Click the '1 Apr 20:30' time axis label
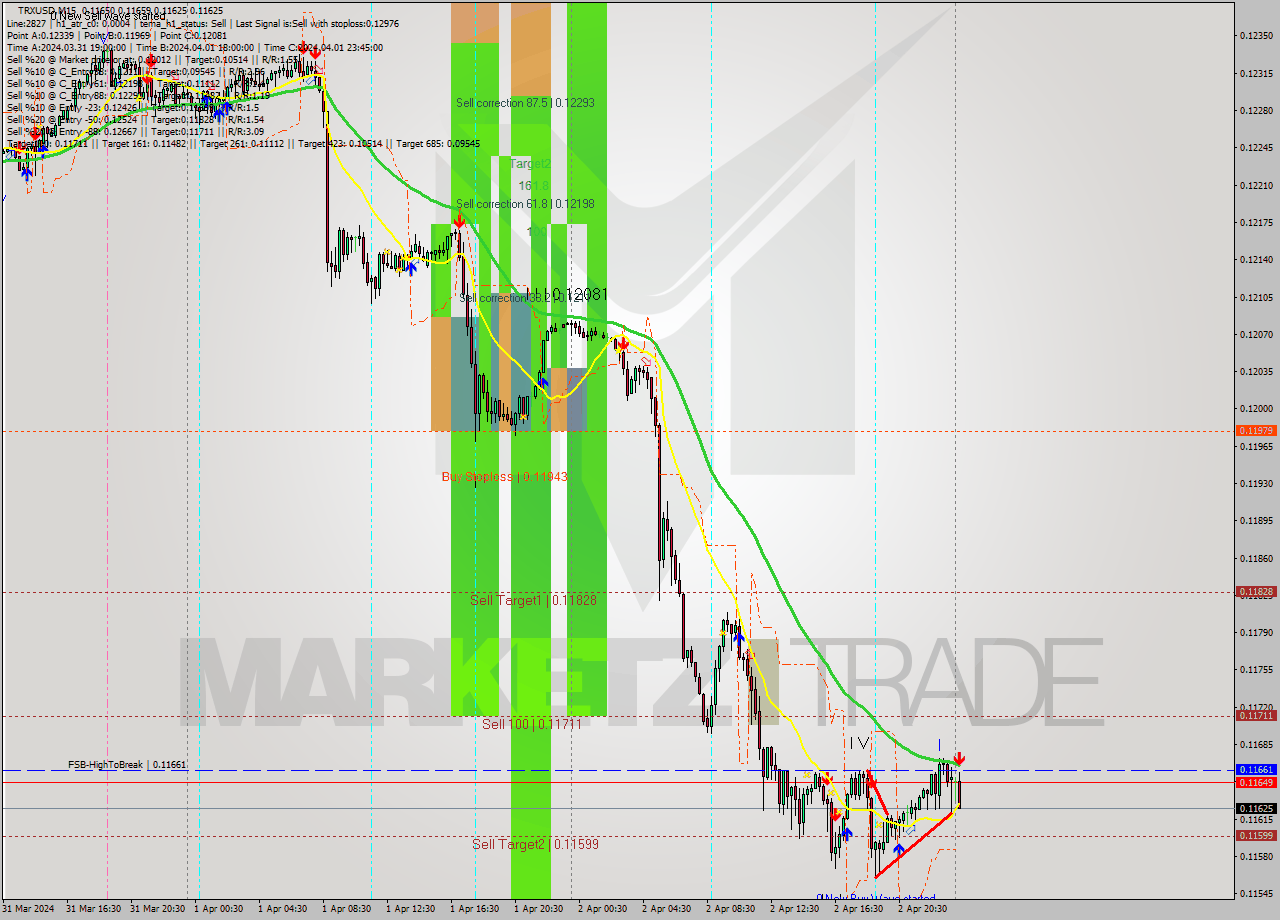This screenshot has width=1280, height=920. click(x=541, y=909)
